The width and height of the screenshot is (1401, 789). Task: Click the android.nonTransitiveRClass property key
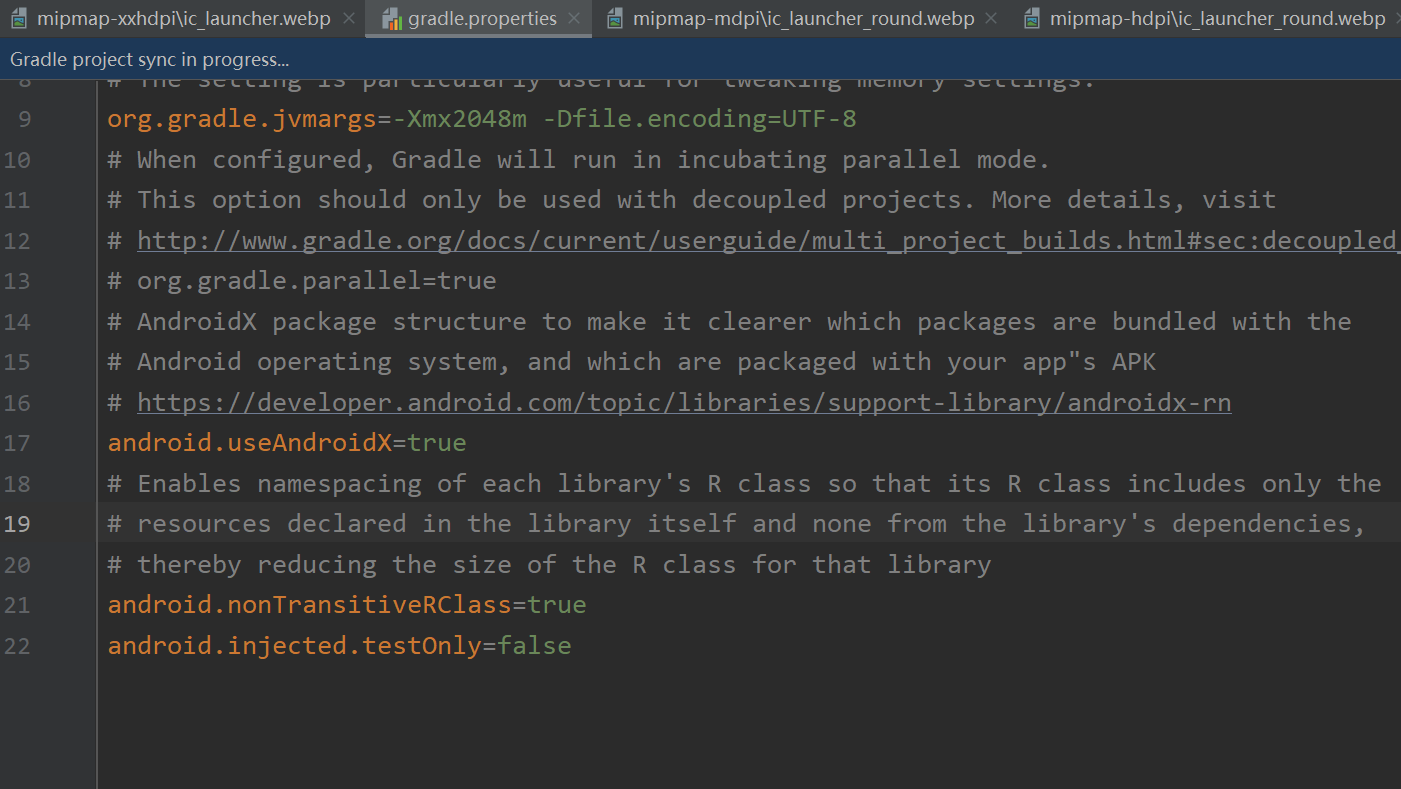coord(310,605)
